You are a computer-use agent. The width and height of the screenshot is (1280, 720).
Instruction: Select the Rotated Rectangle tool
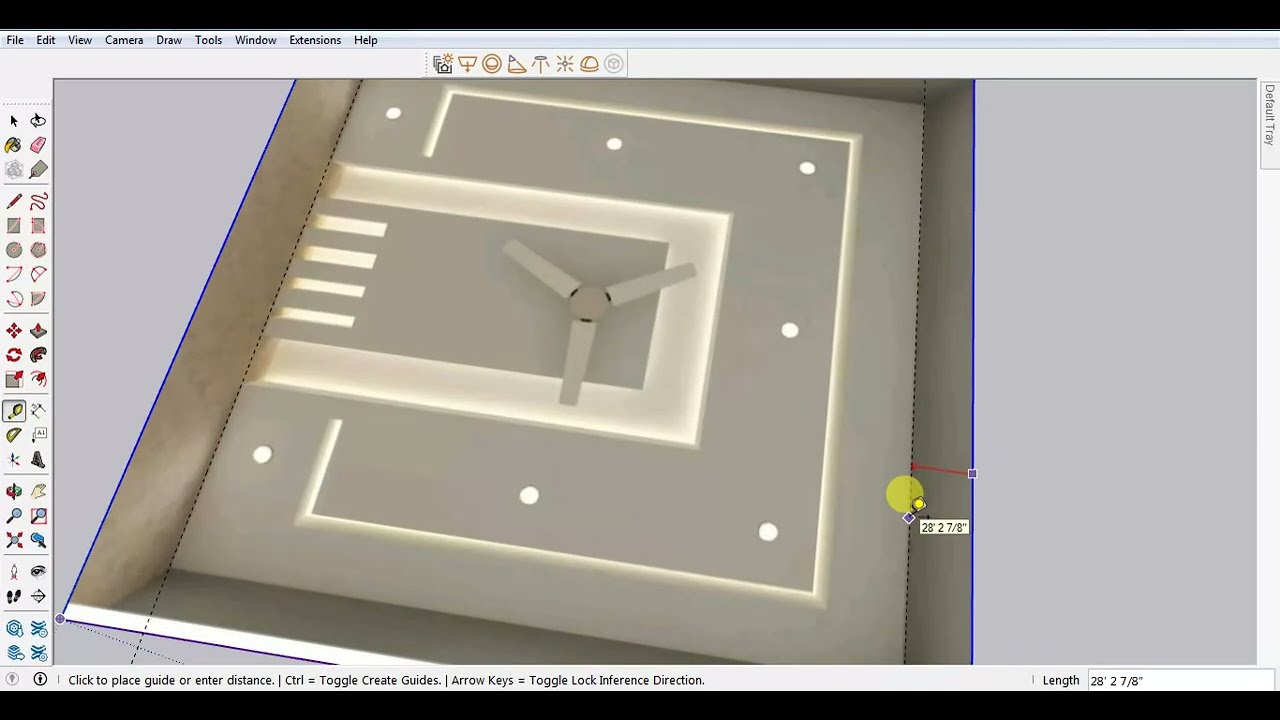click(38, 226)
